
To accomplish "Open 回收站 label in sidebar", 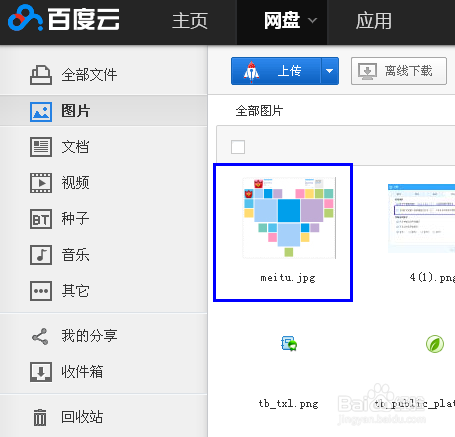I will [82, 417].
